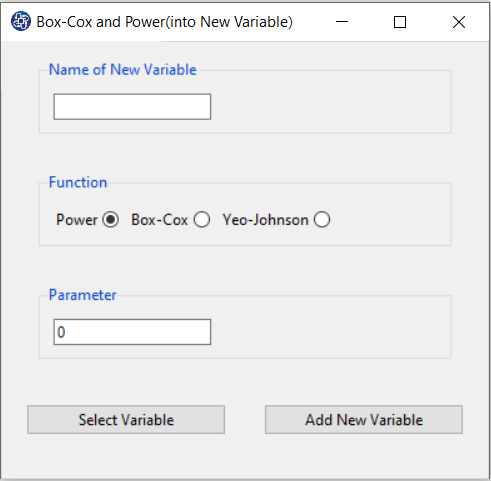This screenshot has width=491, height=481.
Task: Click the "Power" option label text
Action: (x=77, y=220)
